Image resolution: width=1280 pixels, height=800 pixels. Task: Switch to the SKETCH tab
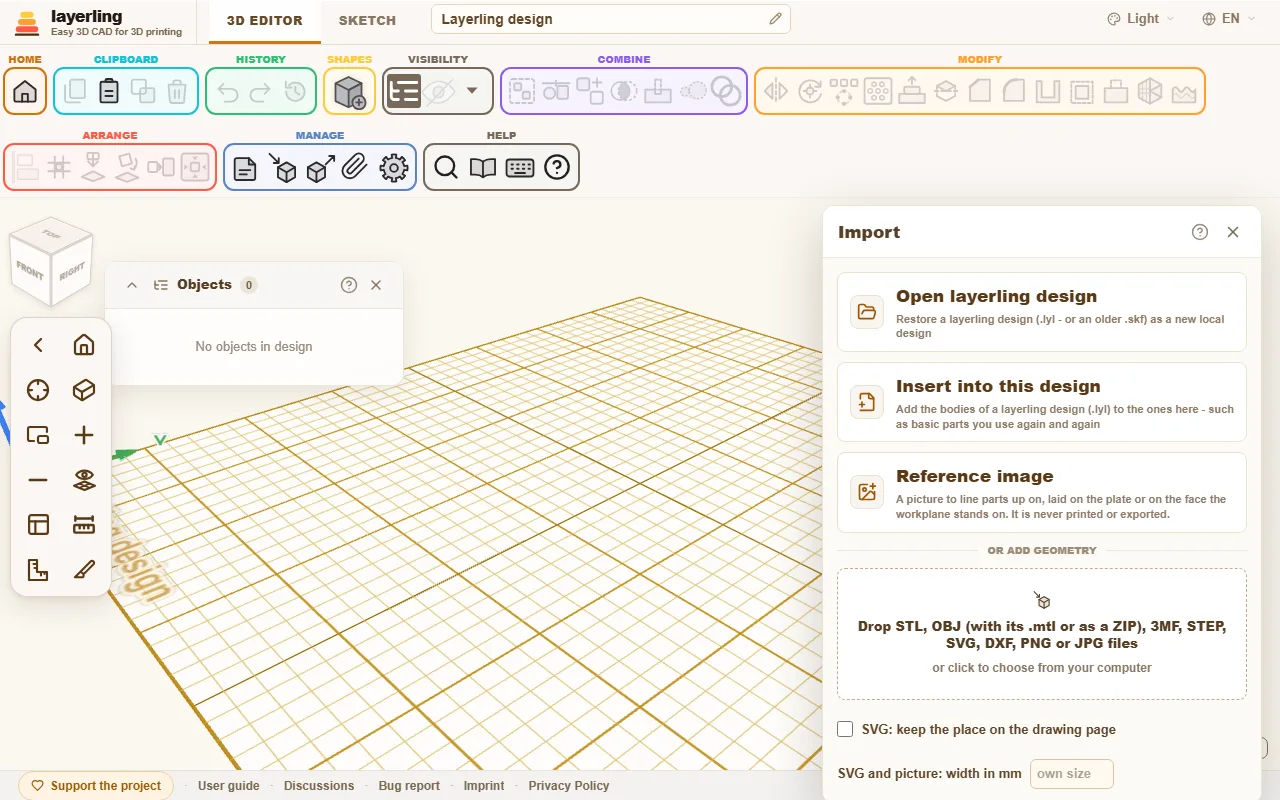coord(367,20)
